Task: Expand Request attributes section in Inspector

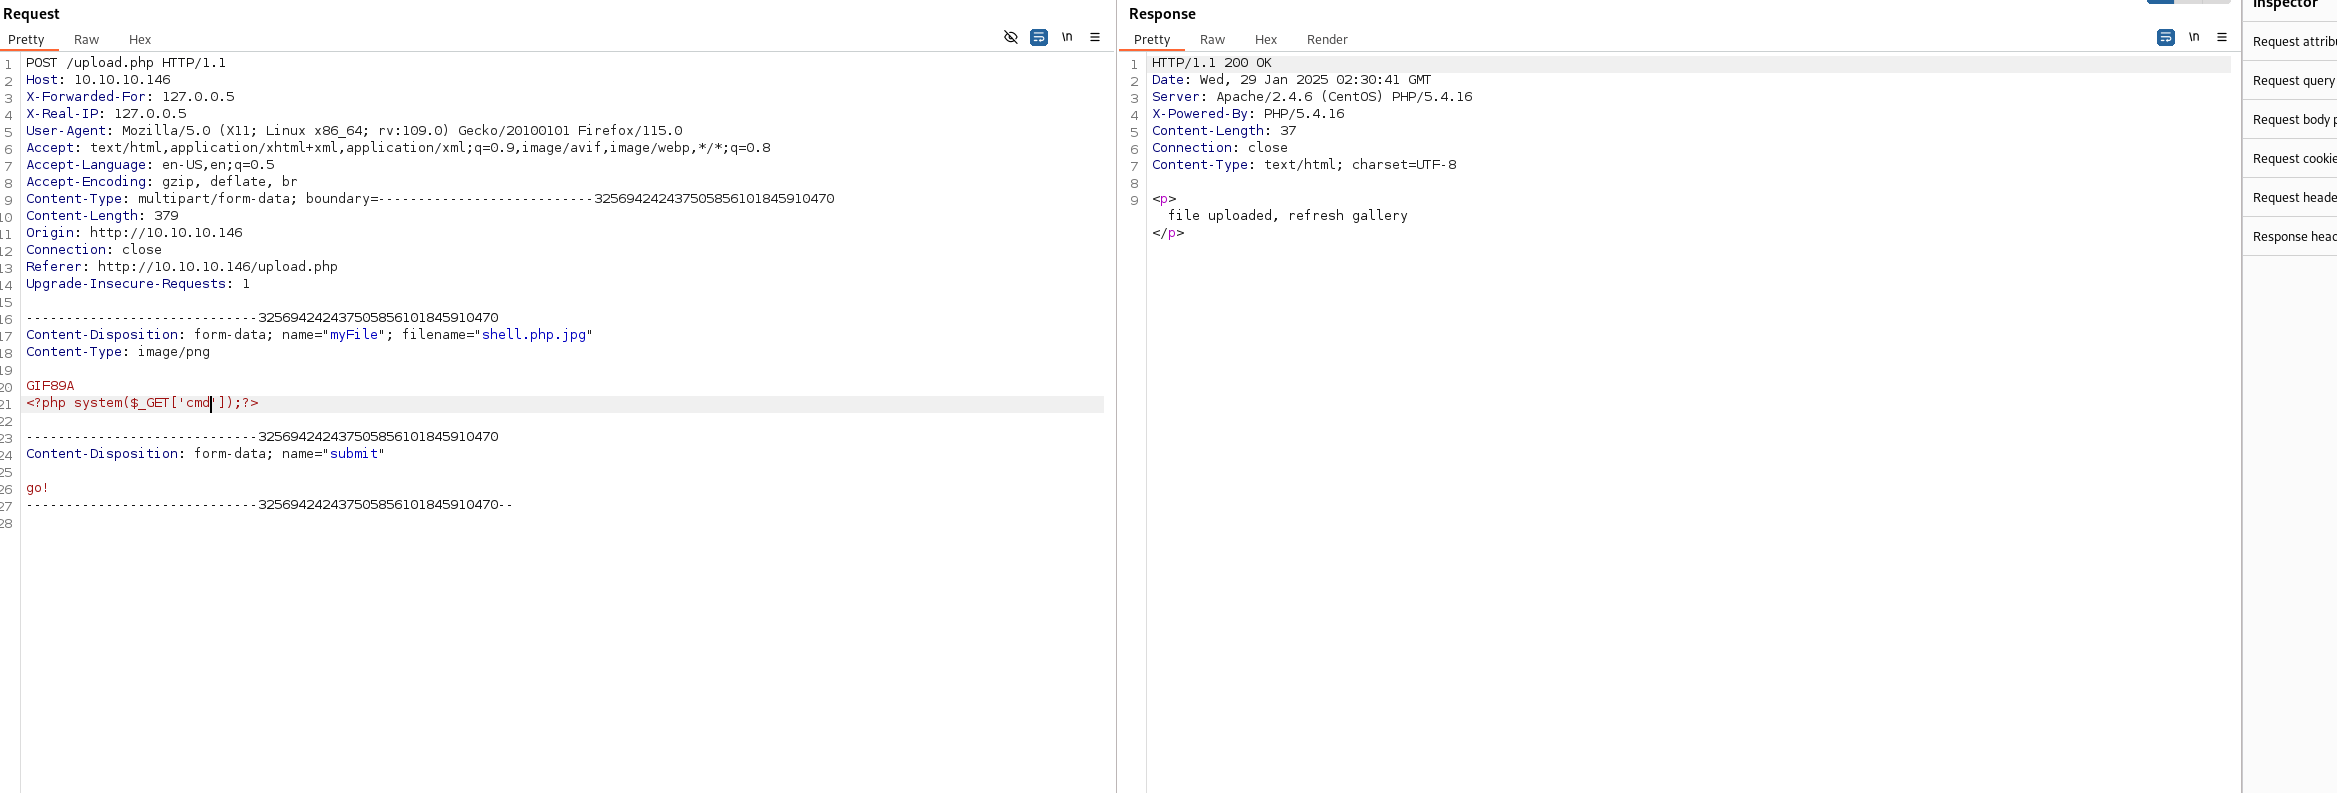Action: click(2291, 41)
